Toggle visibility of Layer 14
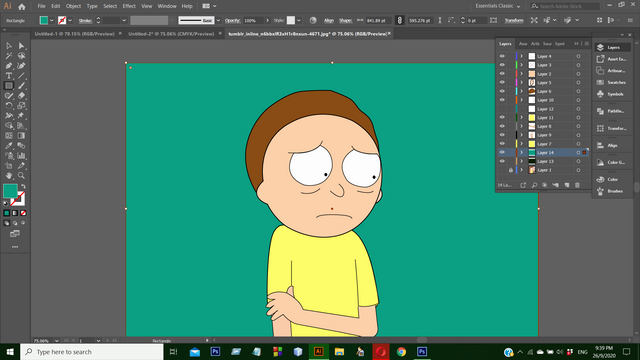The image size is (640, 360). [502, 152]
